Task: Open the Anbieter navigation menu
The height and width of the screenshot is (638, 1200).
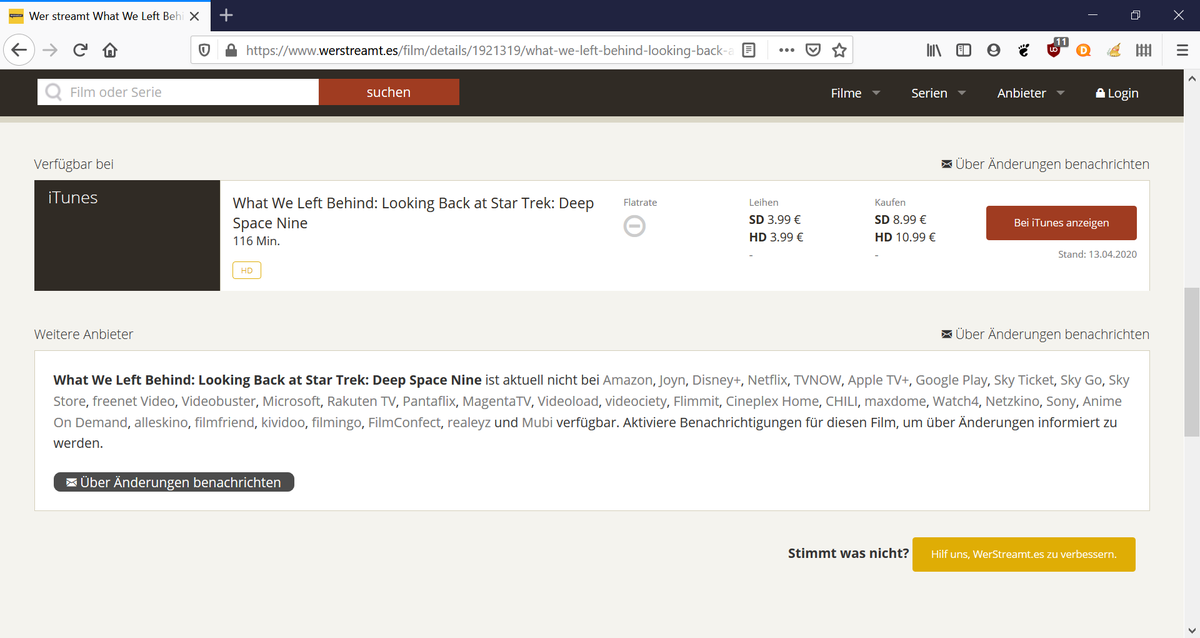Action: (1030, 93)
